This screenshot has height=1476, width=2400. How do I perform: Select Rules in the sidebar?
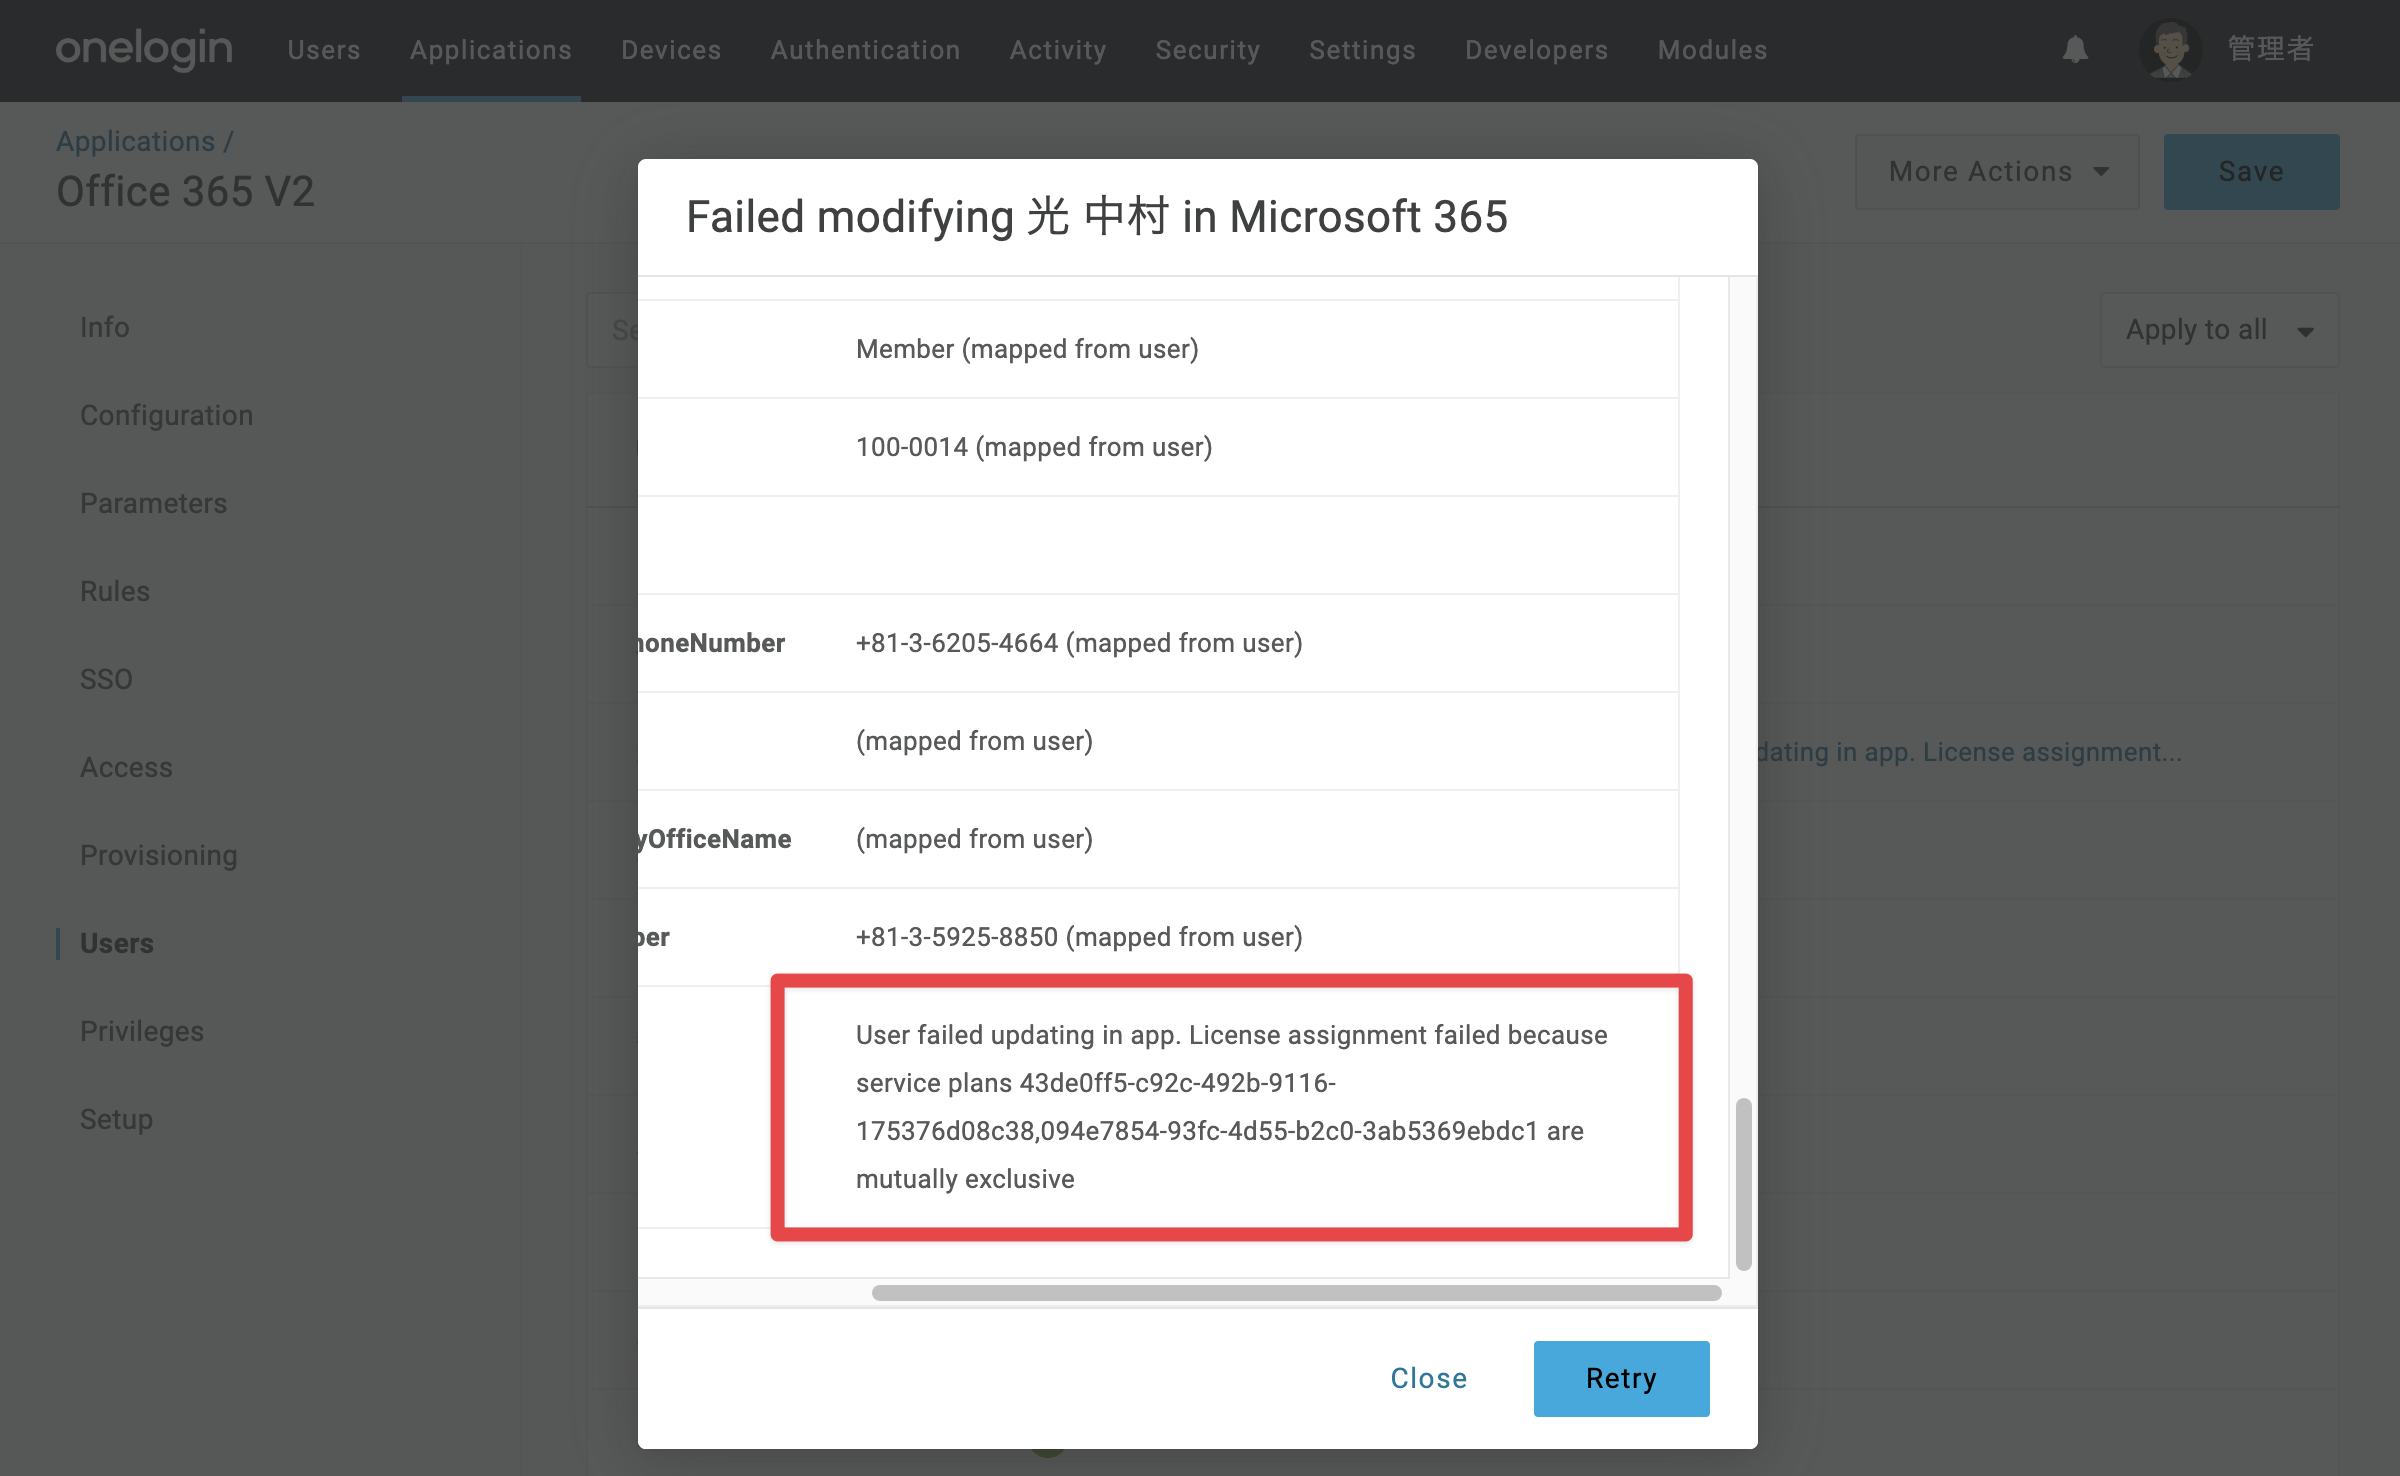click(x=115, y=591)
